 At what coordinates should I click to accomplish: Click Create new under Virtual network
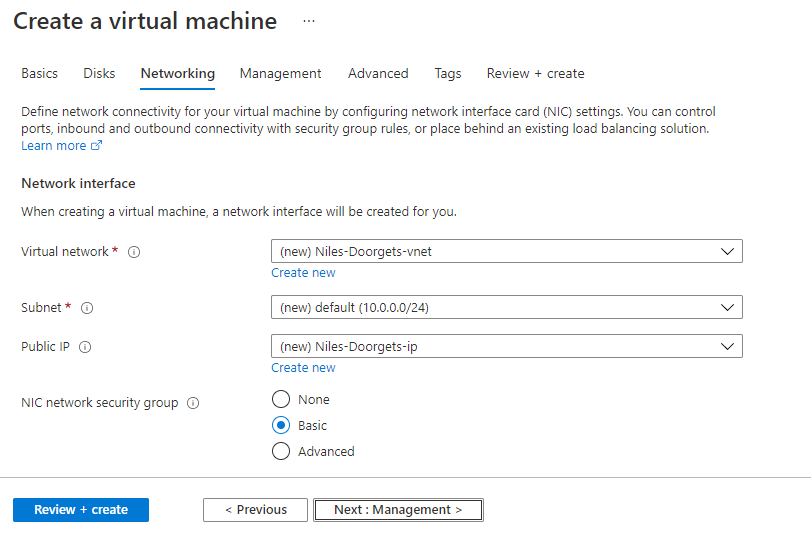coord(303,273)
